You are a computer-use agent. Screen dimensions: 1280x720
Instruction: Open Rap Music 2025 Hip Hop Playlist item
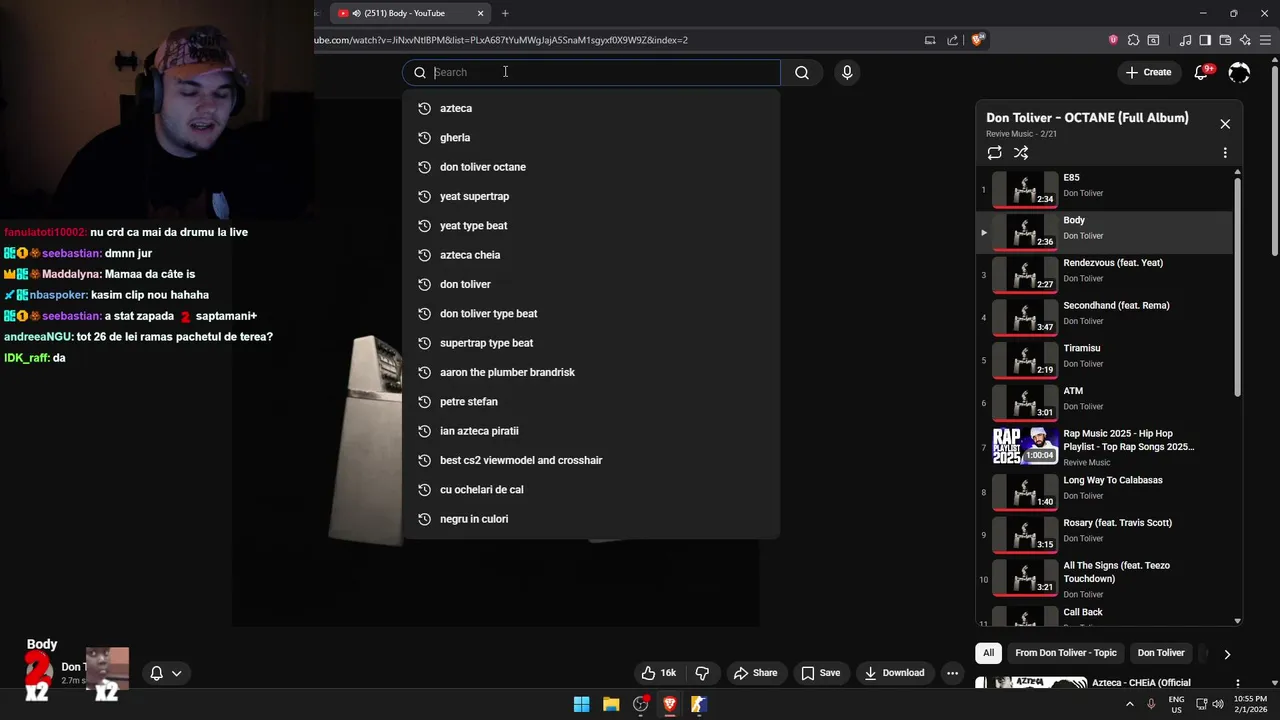pyautogui.click(x=1104, y=447)
